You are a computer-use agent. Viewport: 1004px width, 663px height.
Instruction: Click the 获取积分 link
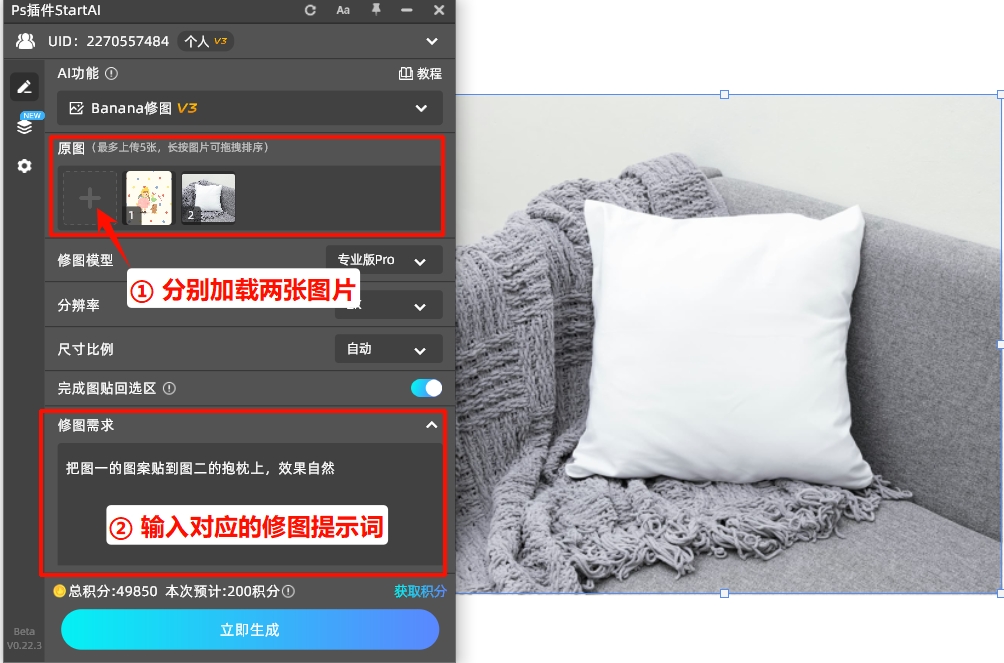click(x=420, y=591)
